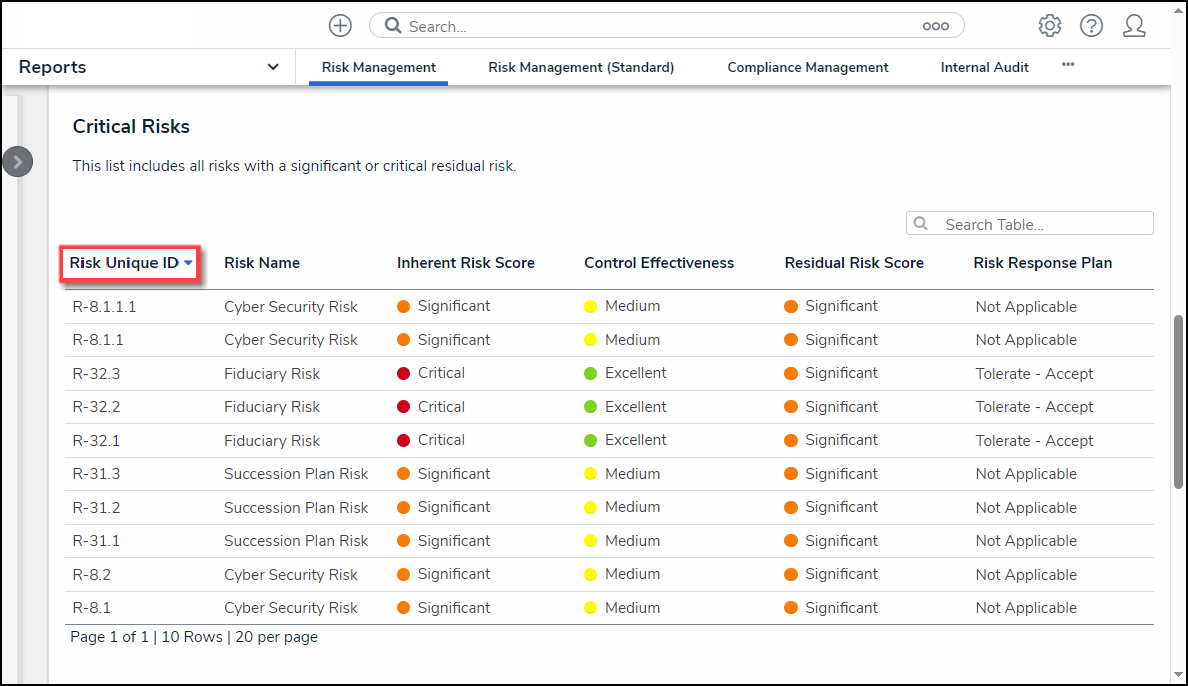Click the help question mark icon
The width and height of the screenshot is (1188, 686).
tap(1091, 26)
